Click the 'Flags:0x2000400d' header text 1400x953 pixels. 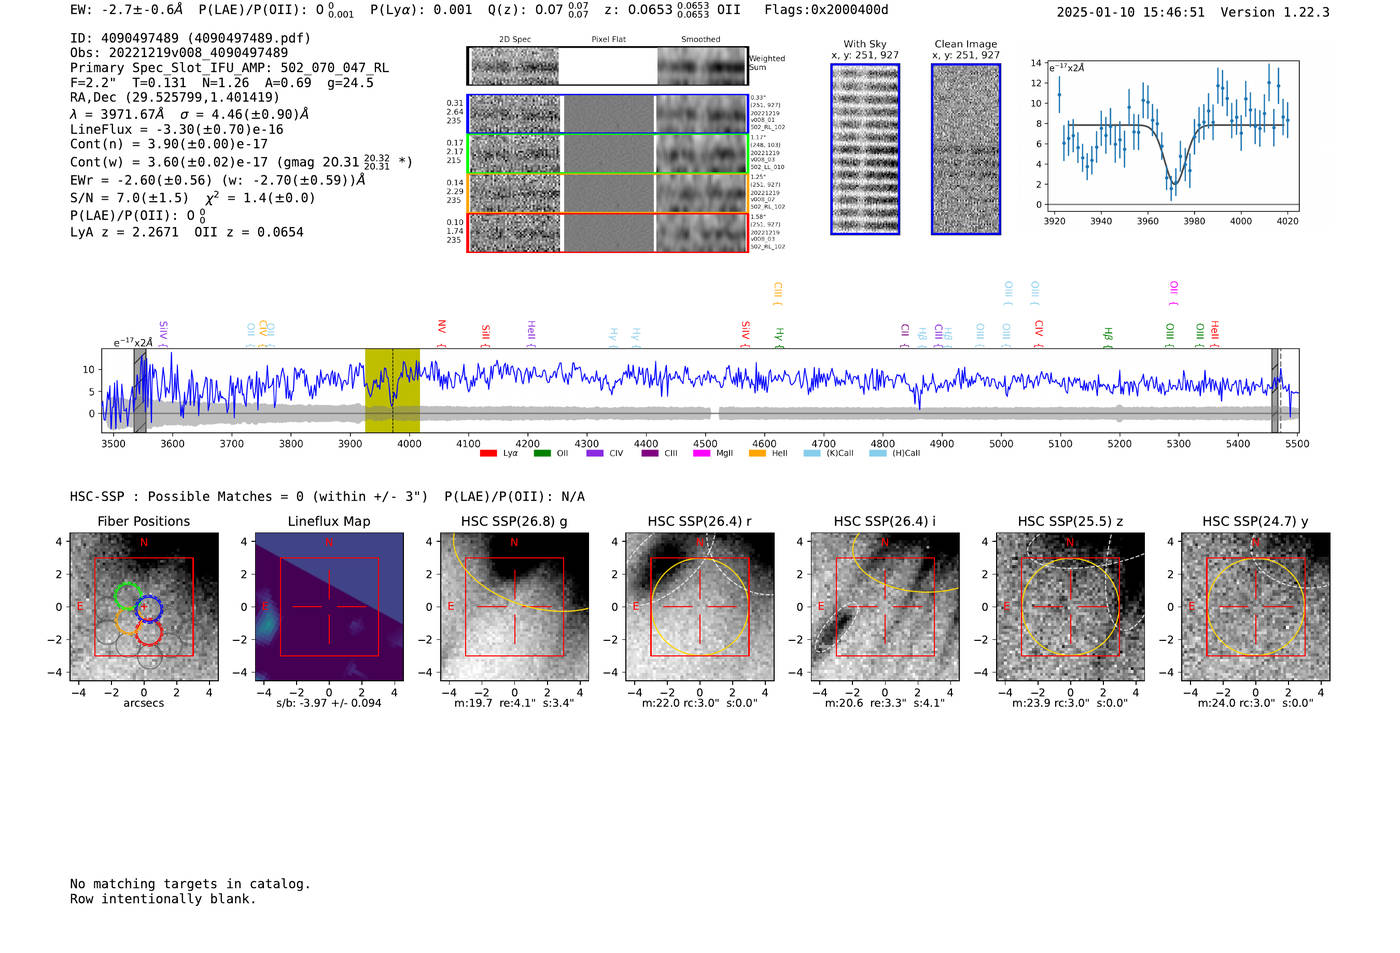(826, 10)
